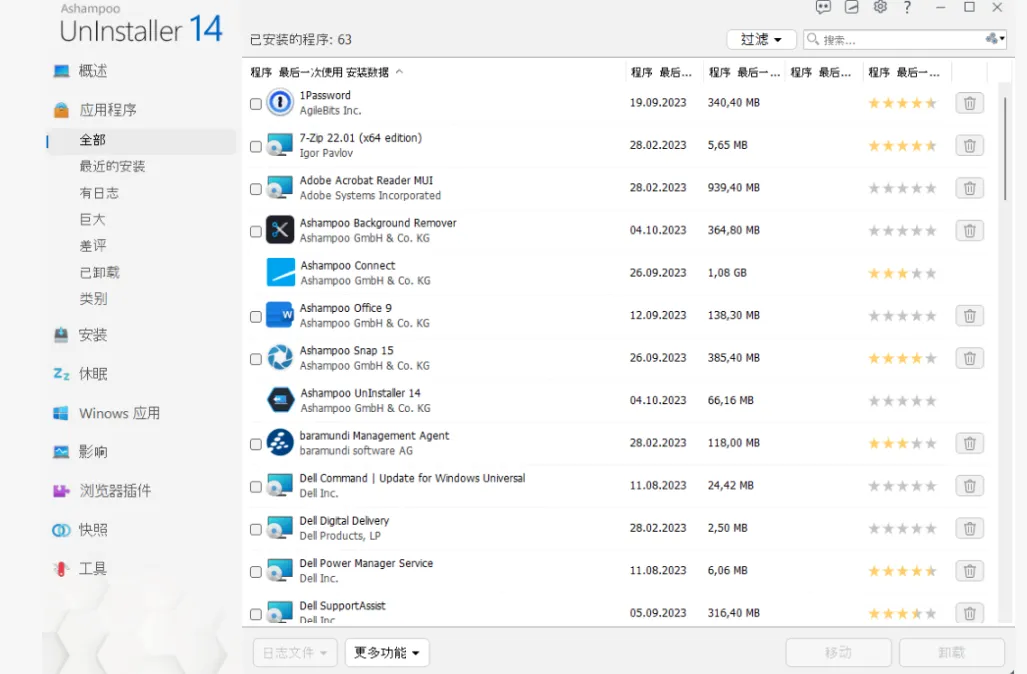Check the 1Password checkbox
Screen dimensions: 1027x674
[x=256, y=103]
